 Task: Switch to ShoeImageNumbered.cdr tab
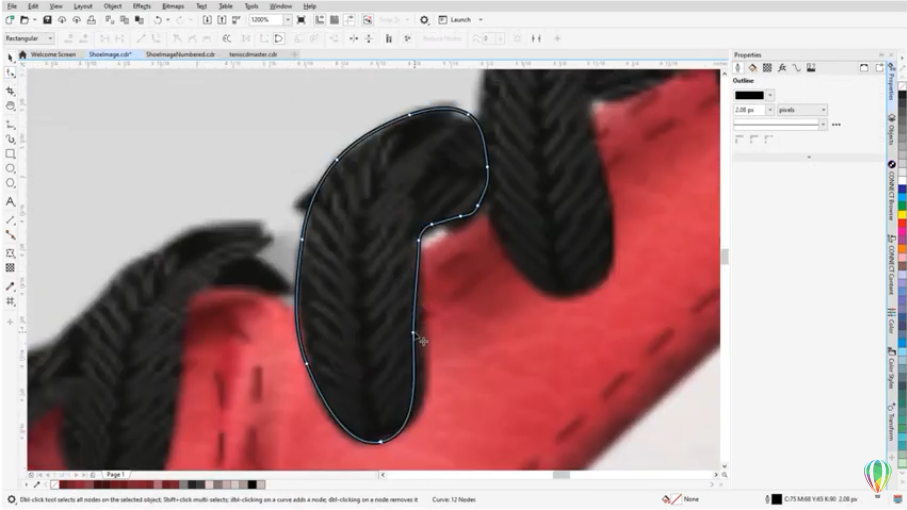click(180, 55)
